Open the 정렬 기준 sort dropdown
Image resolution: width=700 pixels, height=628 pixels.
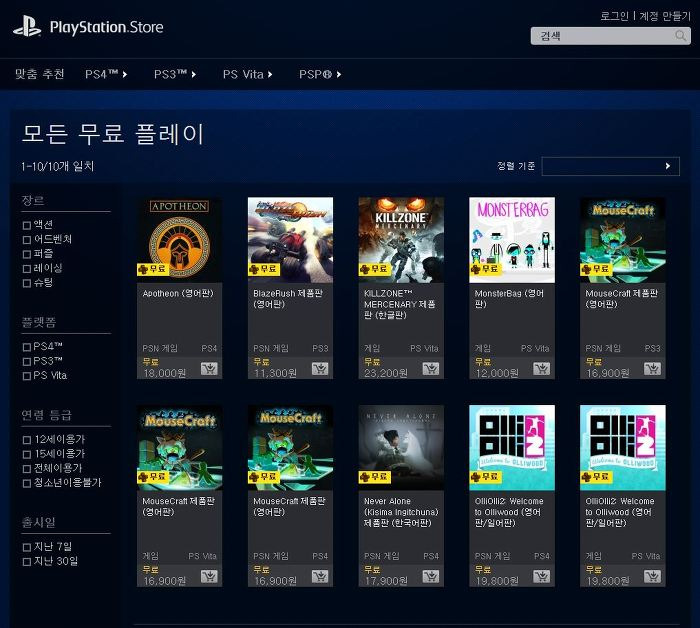[610, 166]
